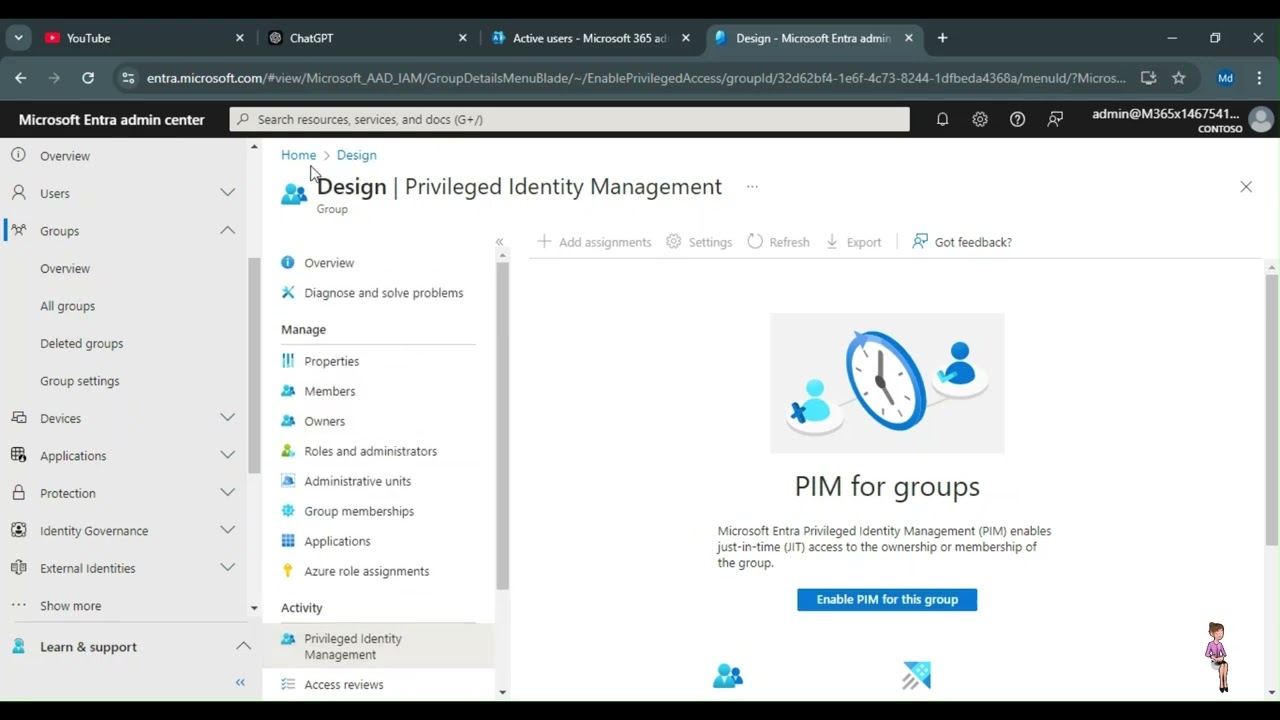Image resolution: width=1280 pixels, height=720 pixels.
Task: Click the Overview info icon in group menu
Action: (288, 262)
